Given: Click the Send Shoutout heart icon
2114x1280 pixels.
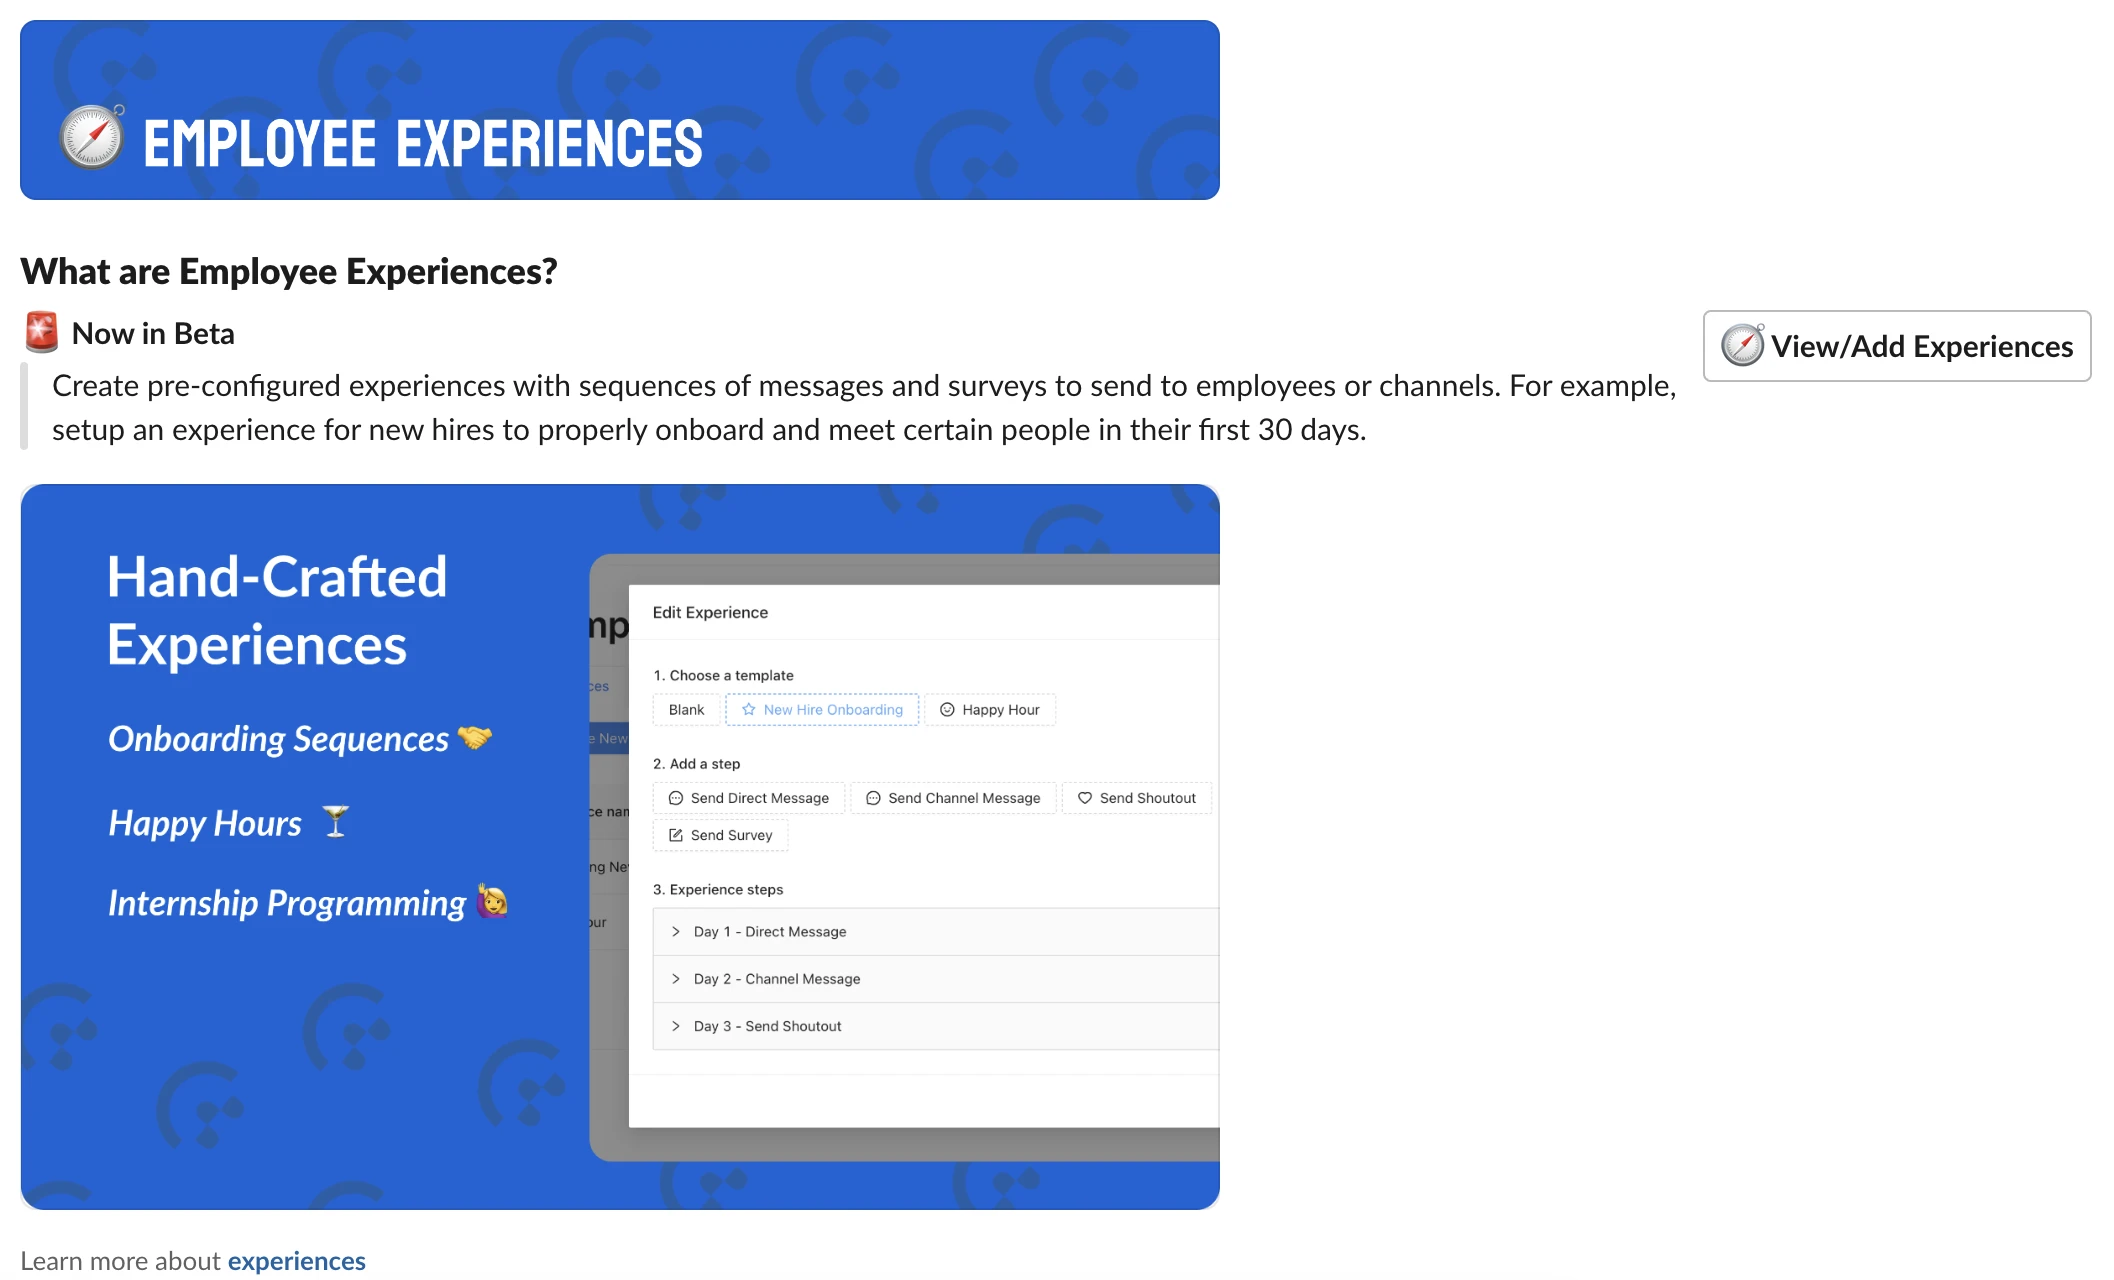Looking at the screenshot, I should (1087, 797).
